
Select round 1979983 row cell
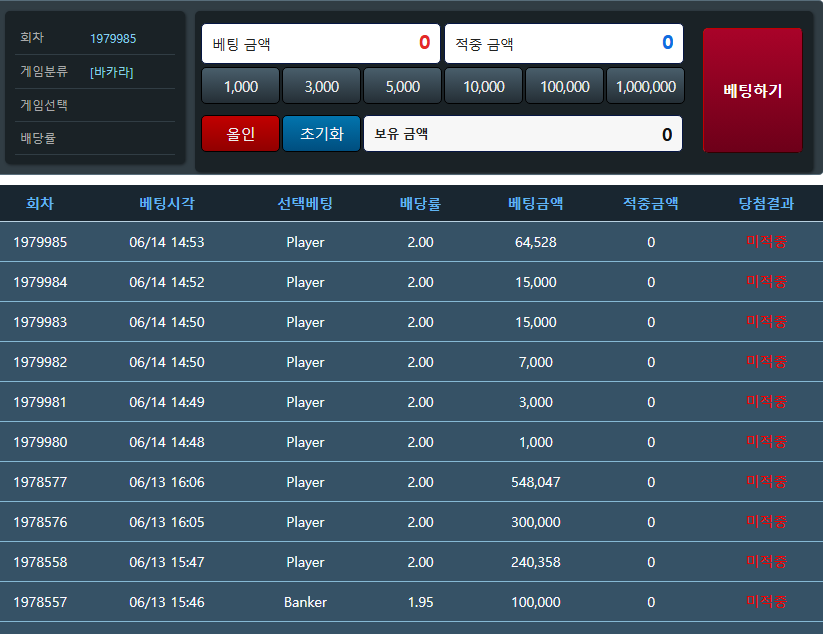[40, 322]
